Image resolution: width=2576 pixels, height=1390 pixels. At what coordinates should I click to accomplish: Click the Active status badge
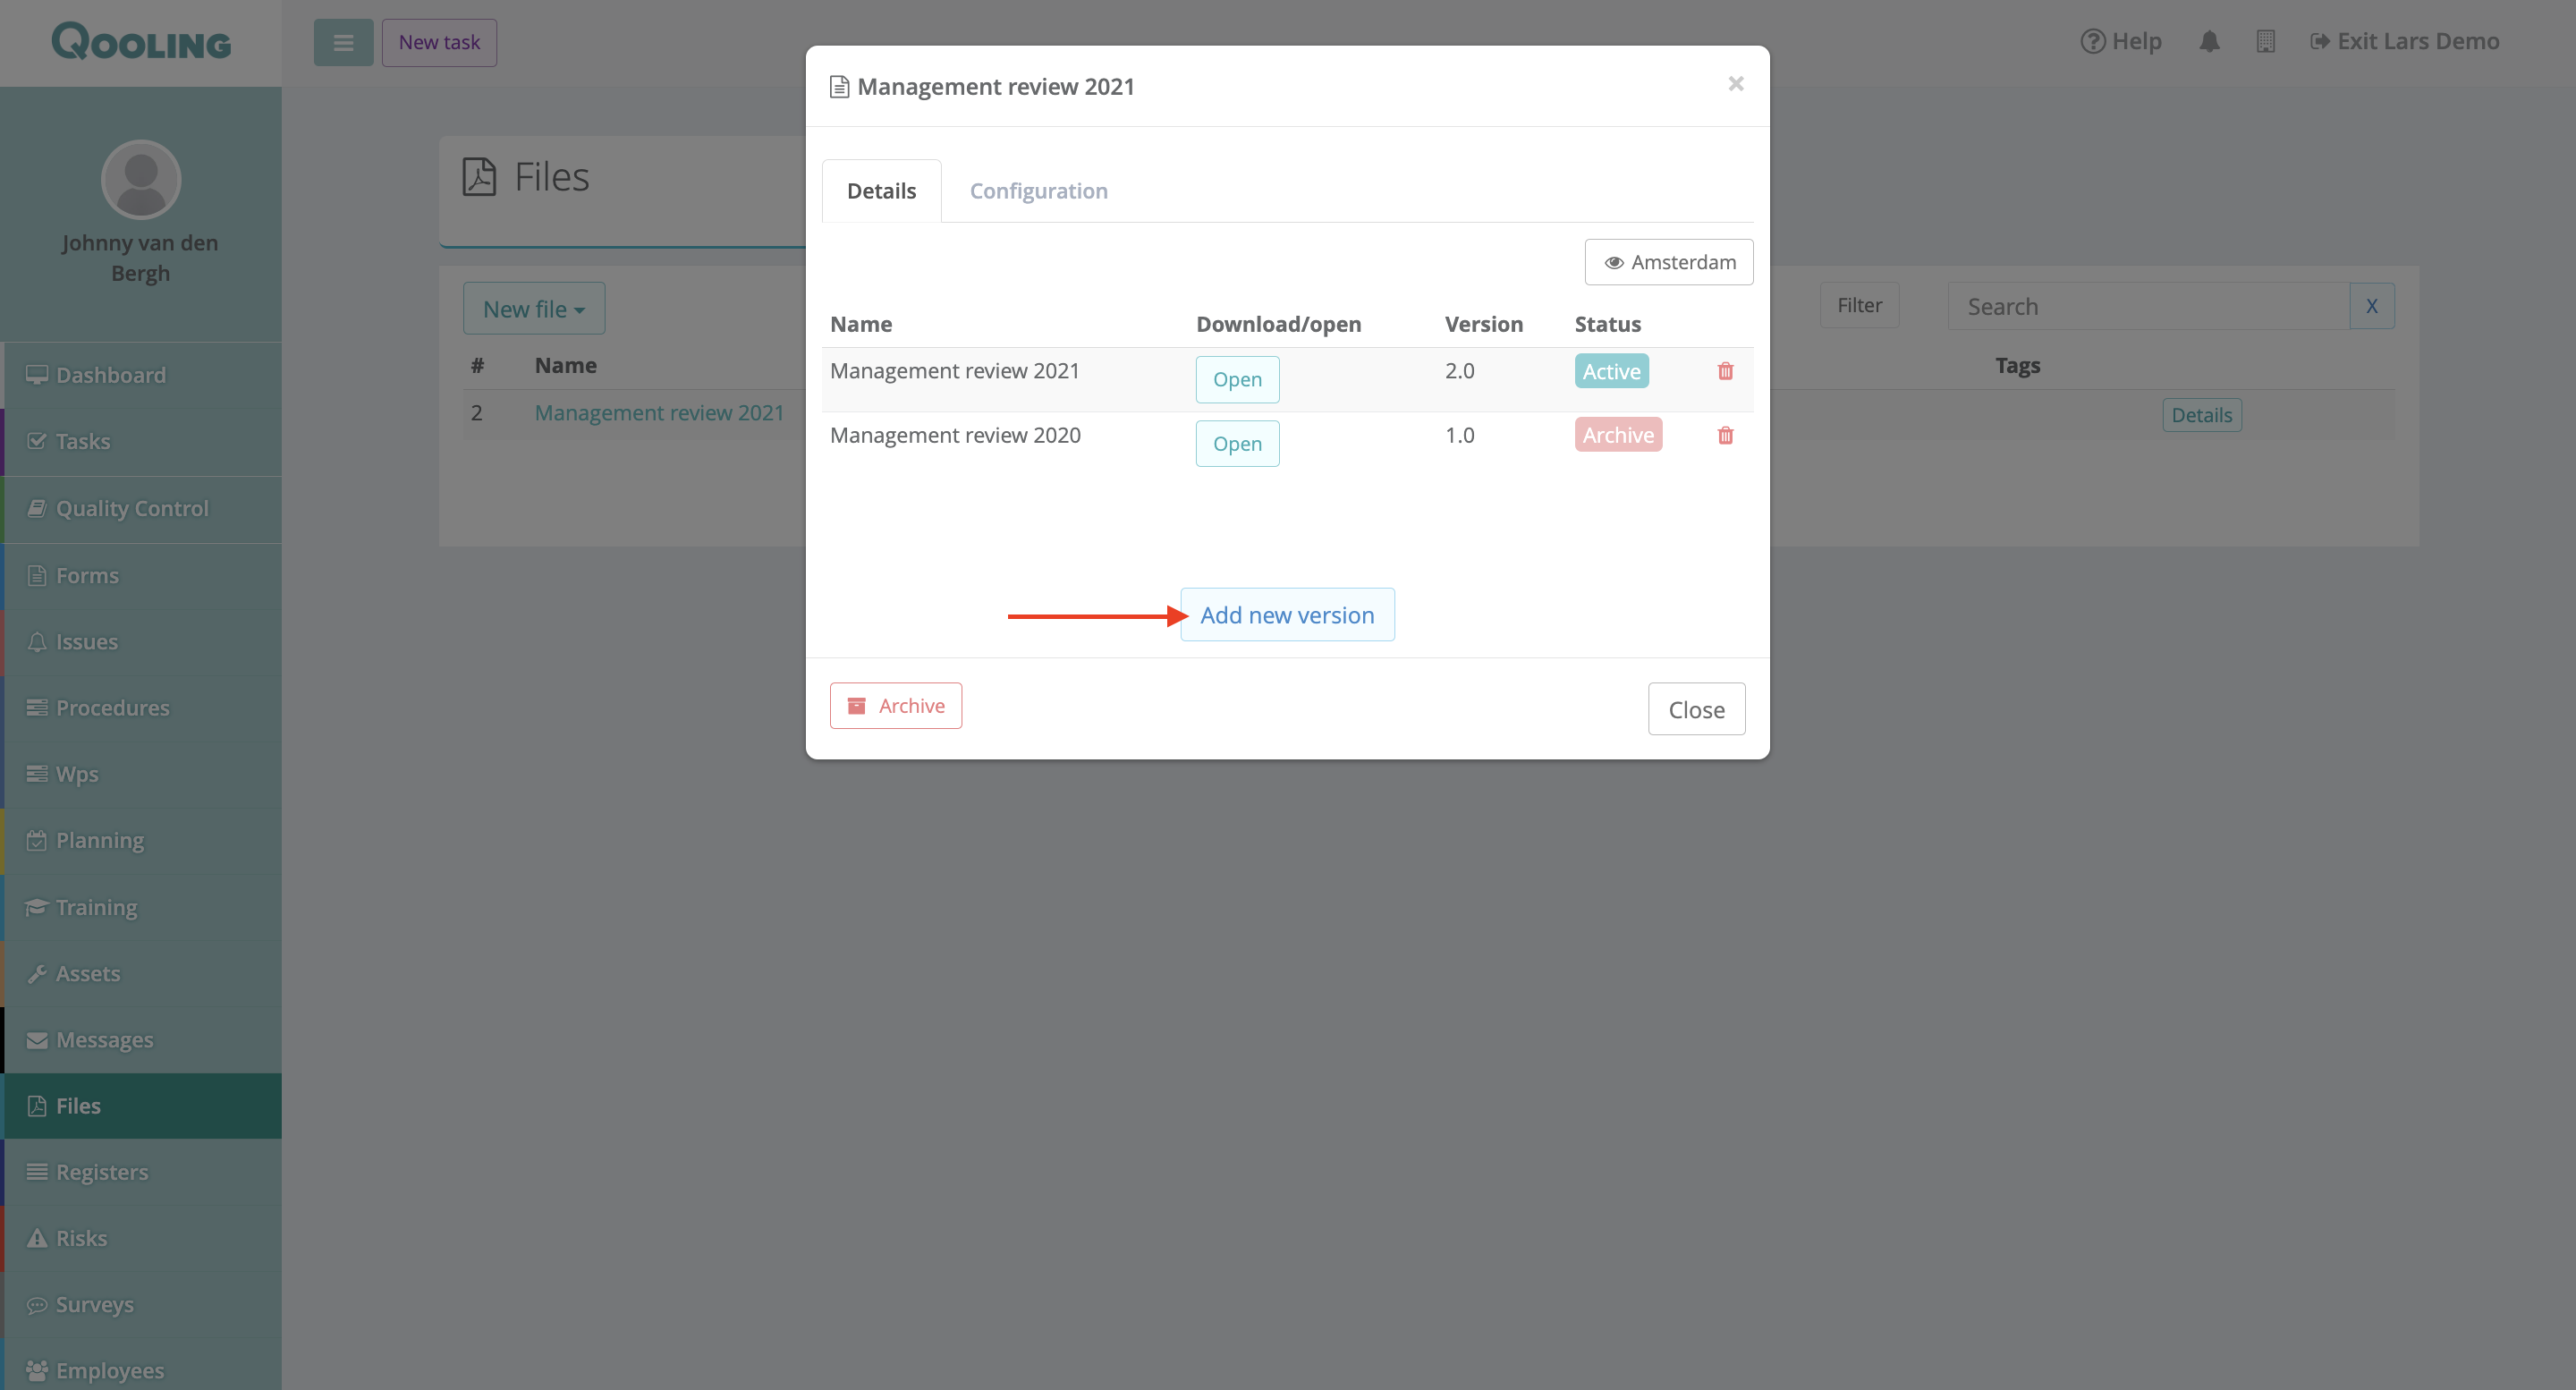(1611, 371)
